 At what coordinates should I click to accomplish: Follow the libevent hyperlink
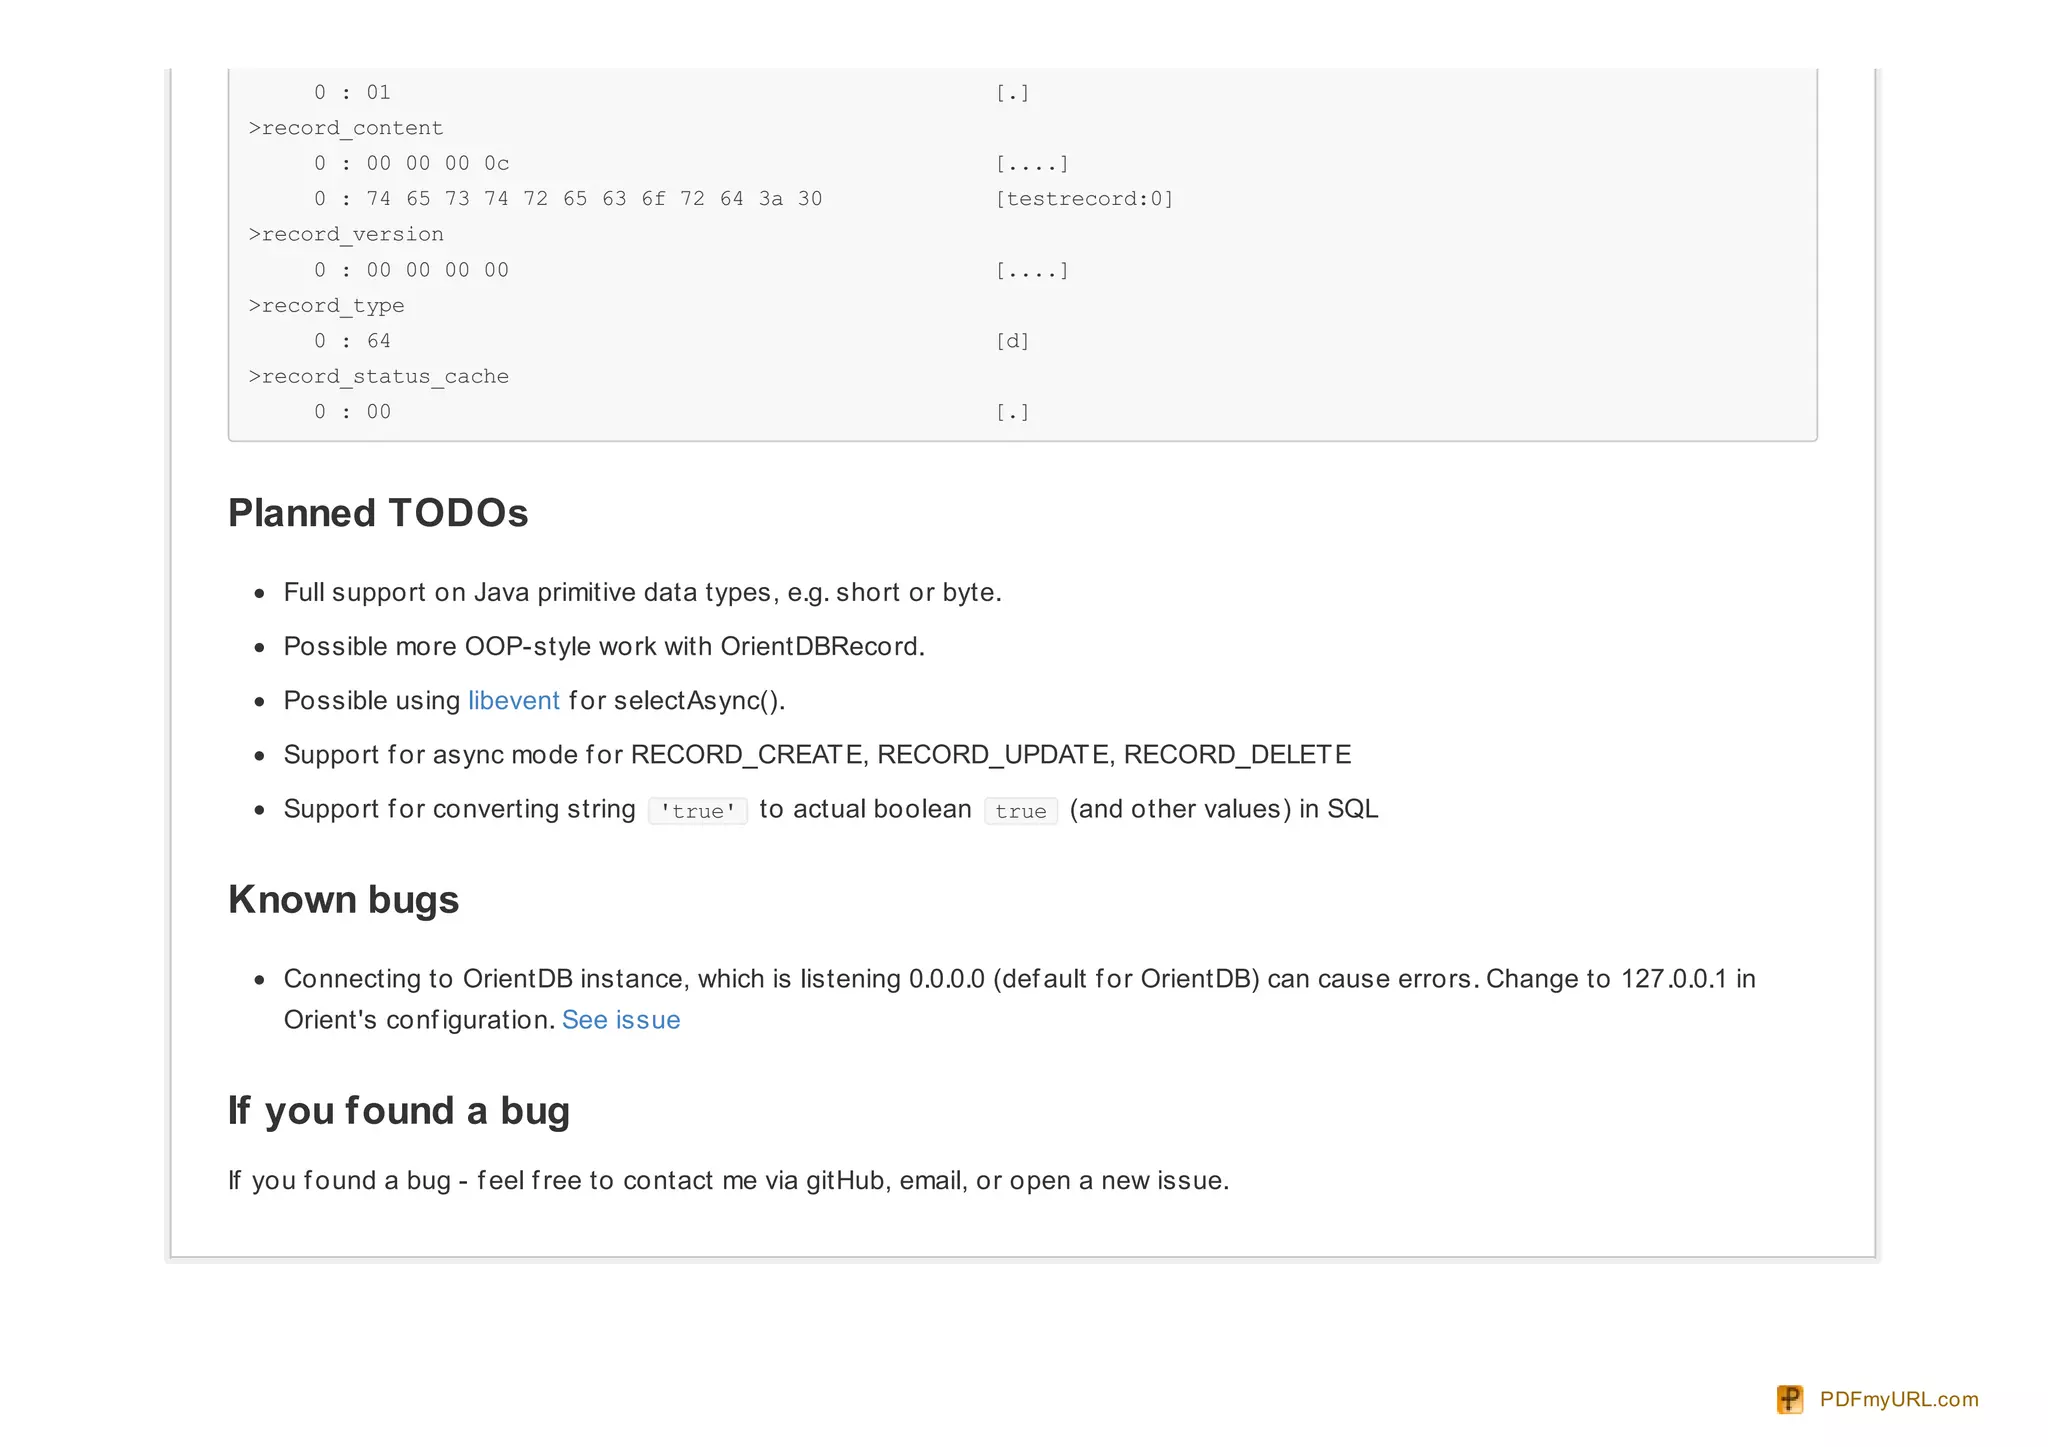(x=513, y=700)
